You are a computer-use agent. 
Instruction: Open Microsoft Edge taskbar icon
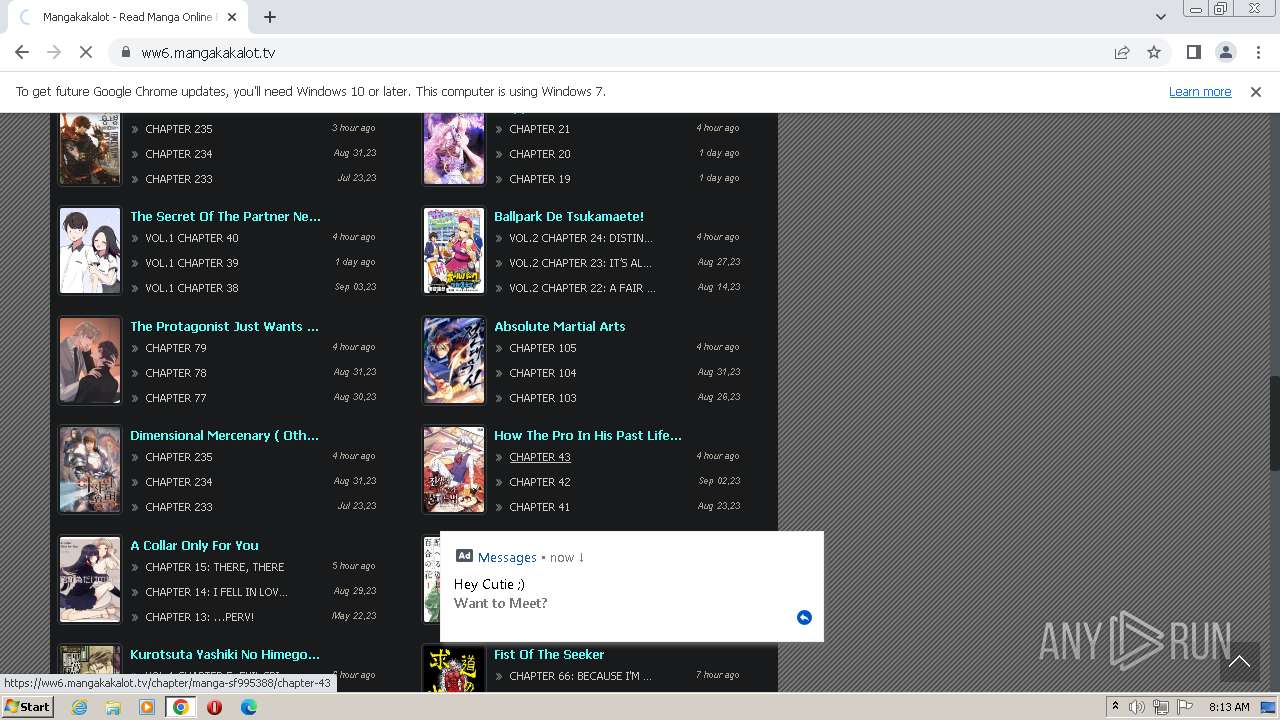pyautogui.click(x=248, y=707)
